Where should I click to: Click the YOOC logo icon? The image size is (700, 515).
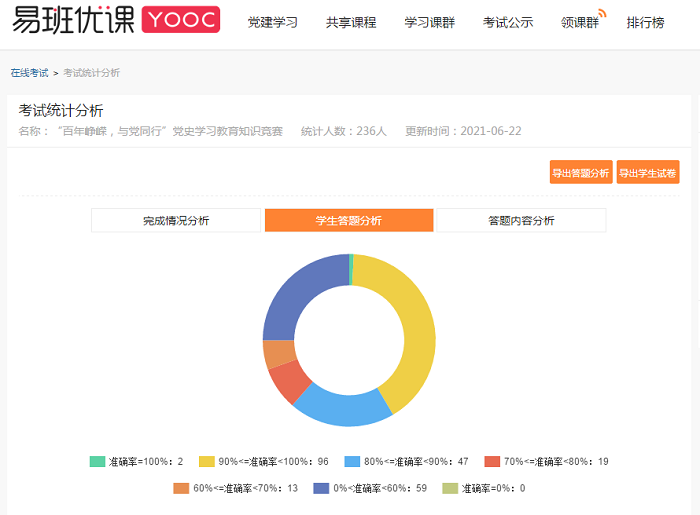tap(180, 21)
